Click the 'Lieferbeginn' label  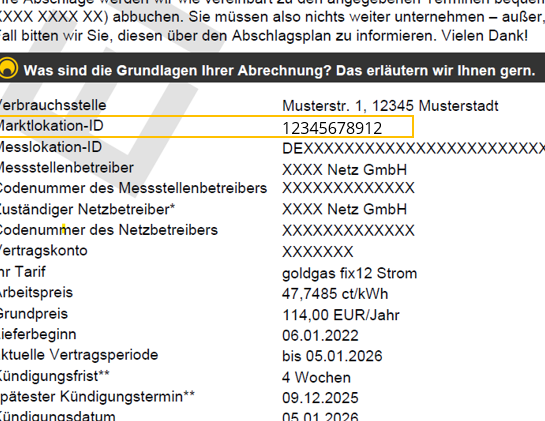[x=38, y=334]
